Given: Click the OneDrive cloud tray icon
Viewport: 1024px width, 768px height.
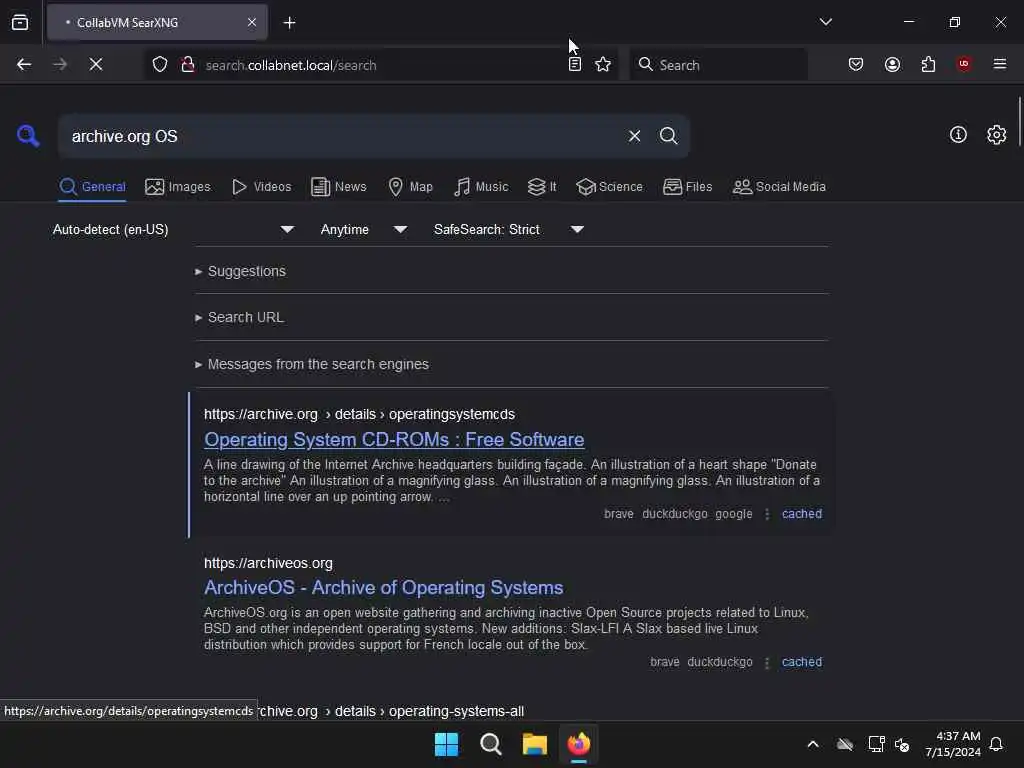Looking at the screenshot, I should 845,744.
